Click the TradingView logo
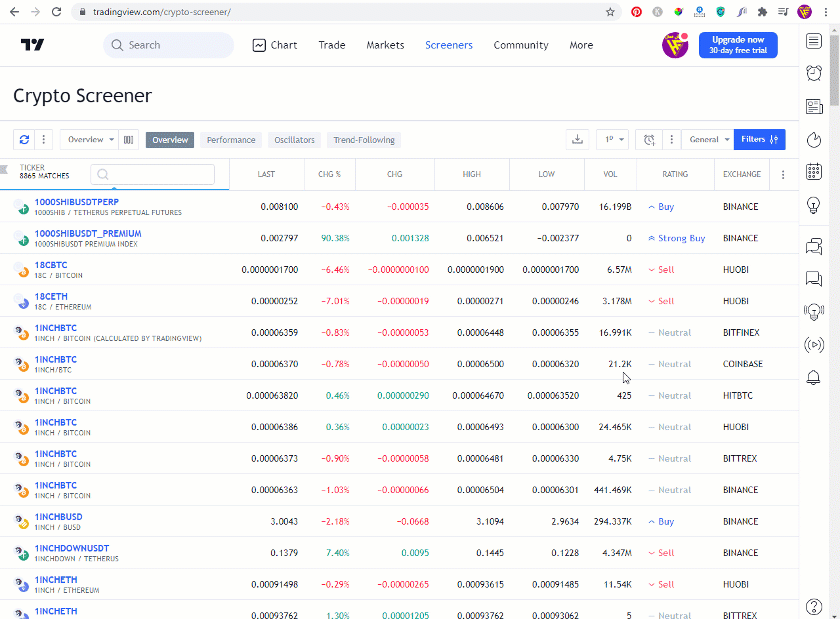This screenshot has width=840, height=619. point(32,45)
